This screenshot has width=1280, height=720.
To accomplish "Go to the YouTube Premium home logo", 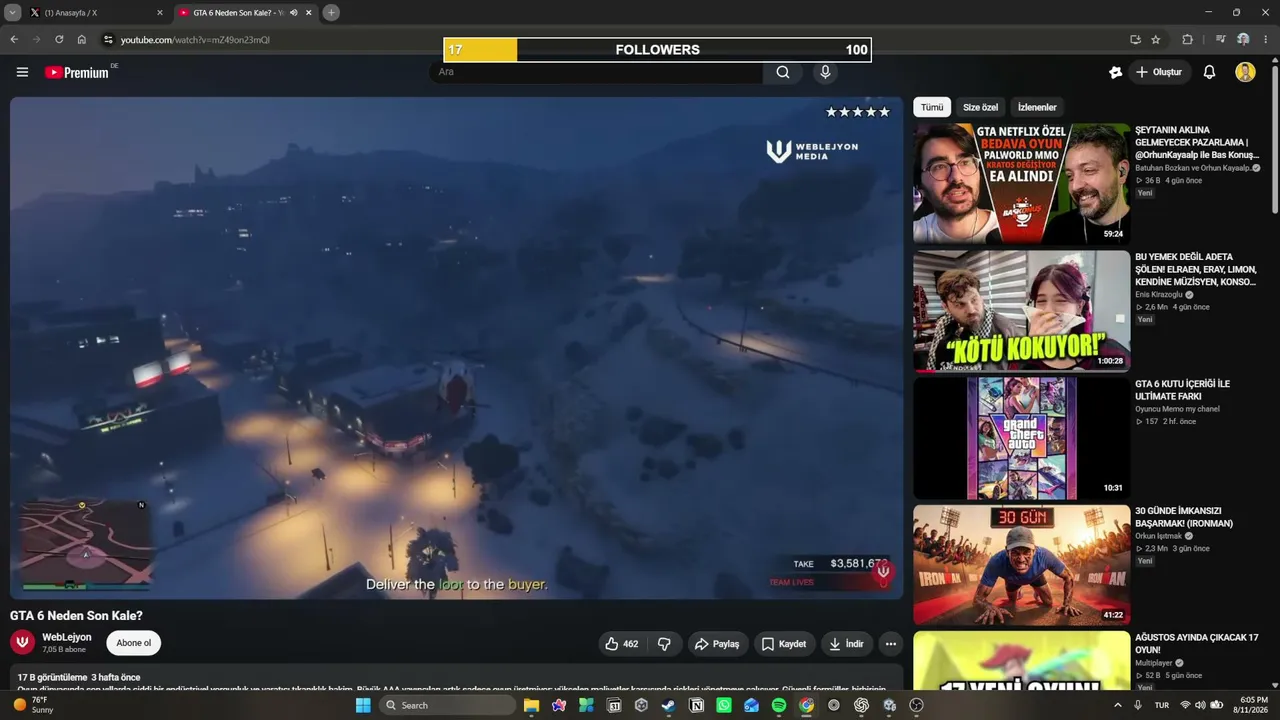I will (77, 72).
